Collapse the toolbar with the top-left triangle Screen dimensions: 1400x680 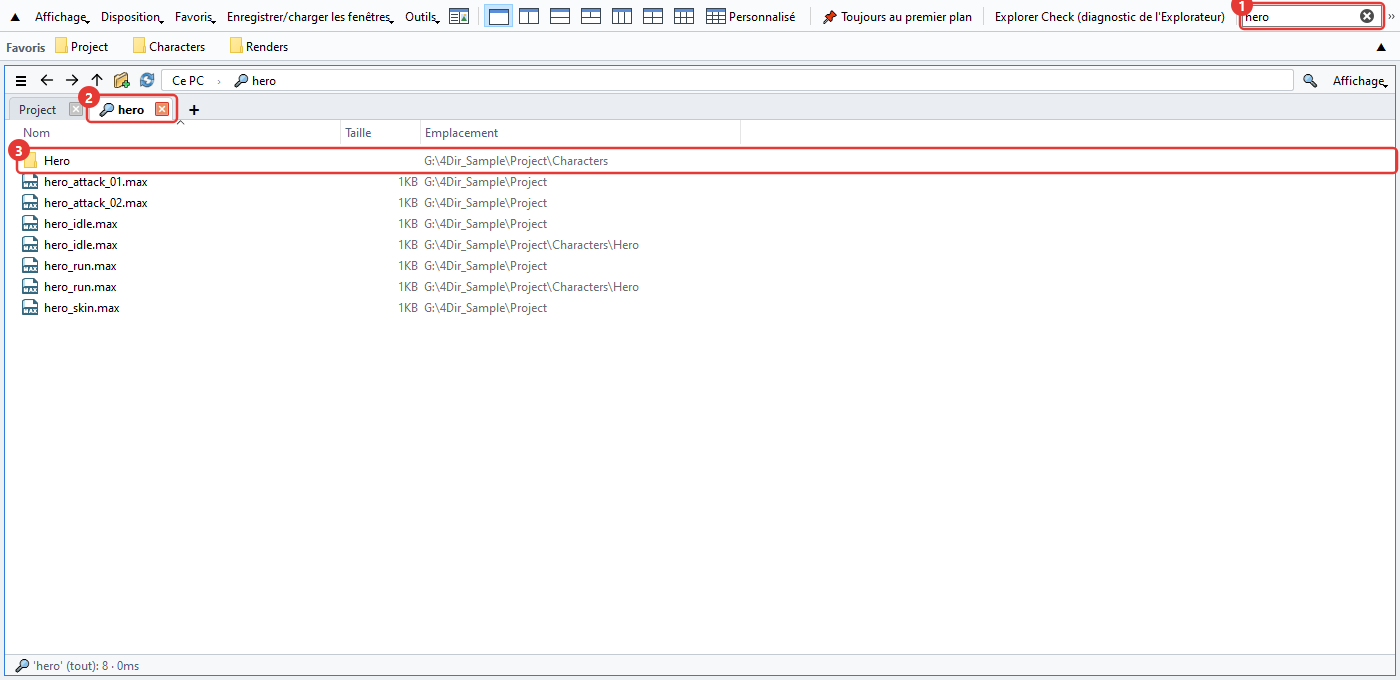pyautogui.click(x=15, y=17)
